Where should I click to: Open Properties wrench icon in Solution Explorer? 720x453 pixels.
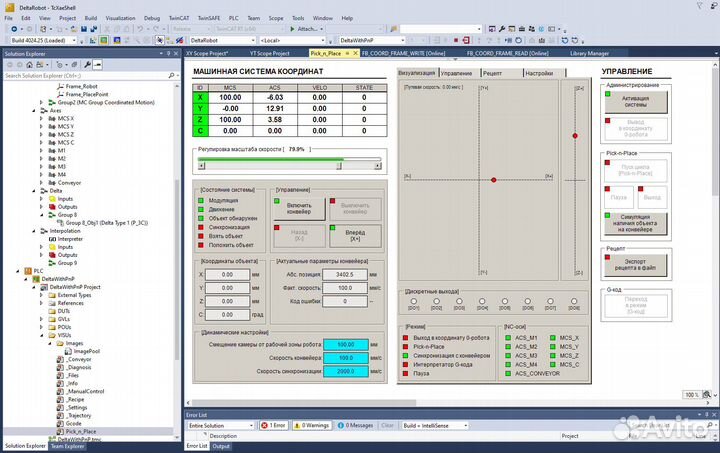click(89, 64)
